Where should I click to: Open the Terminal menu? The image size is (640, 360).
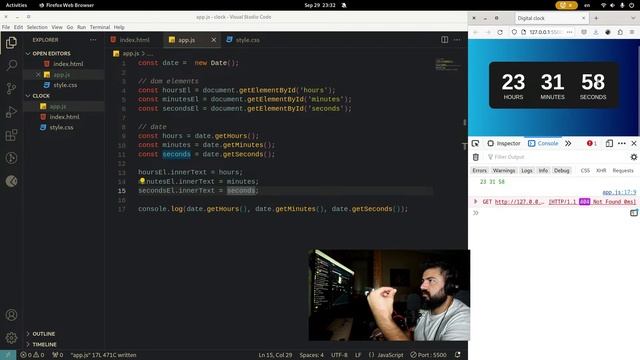100,27
